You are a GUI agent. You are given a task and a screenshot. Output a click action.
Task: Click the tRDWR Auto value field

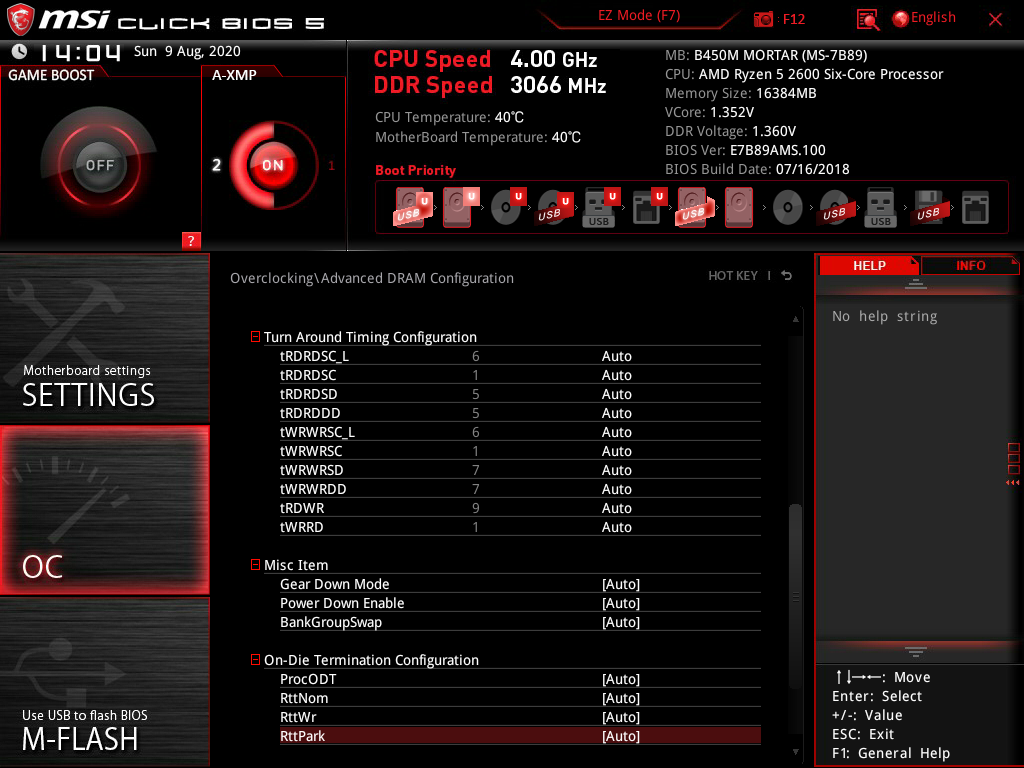616,507
